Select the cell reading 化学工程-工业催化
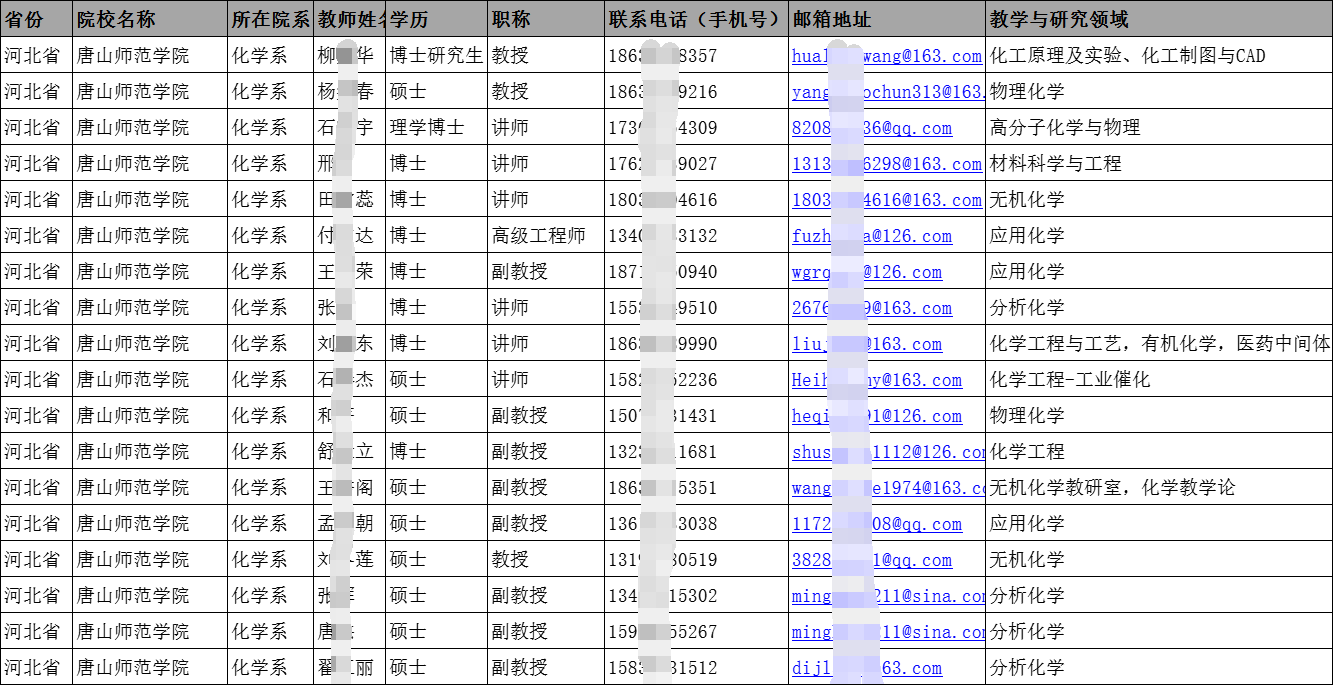Screen dimensions: 1333x685 tap(1060, 380)
